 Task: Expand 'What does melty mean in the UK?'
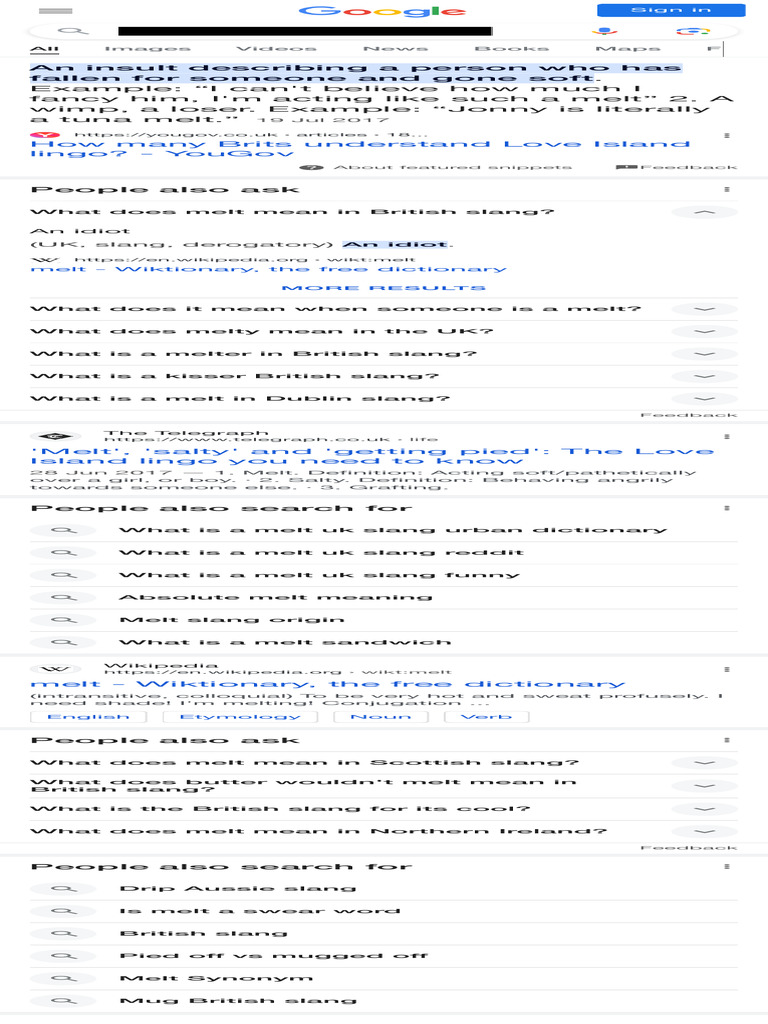[x=704, y=332]
